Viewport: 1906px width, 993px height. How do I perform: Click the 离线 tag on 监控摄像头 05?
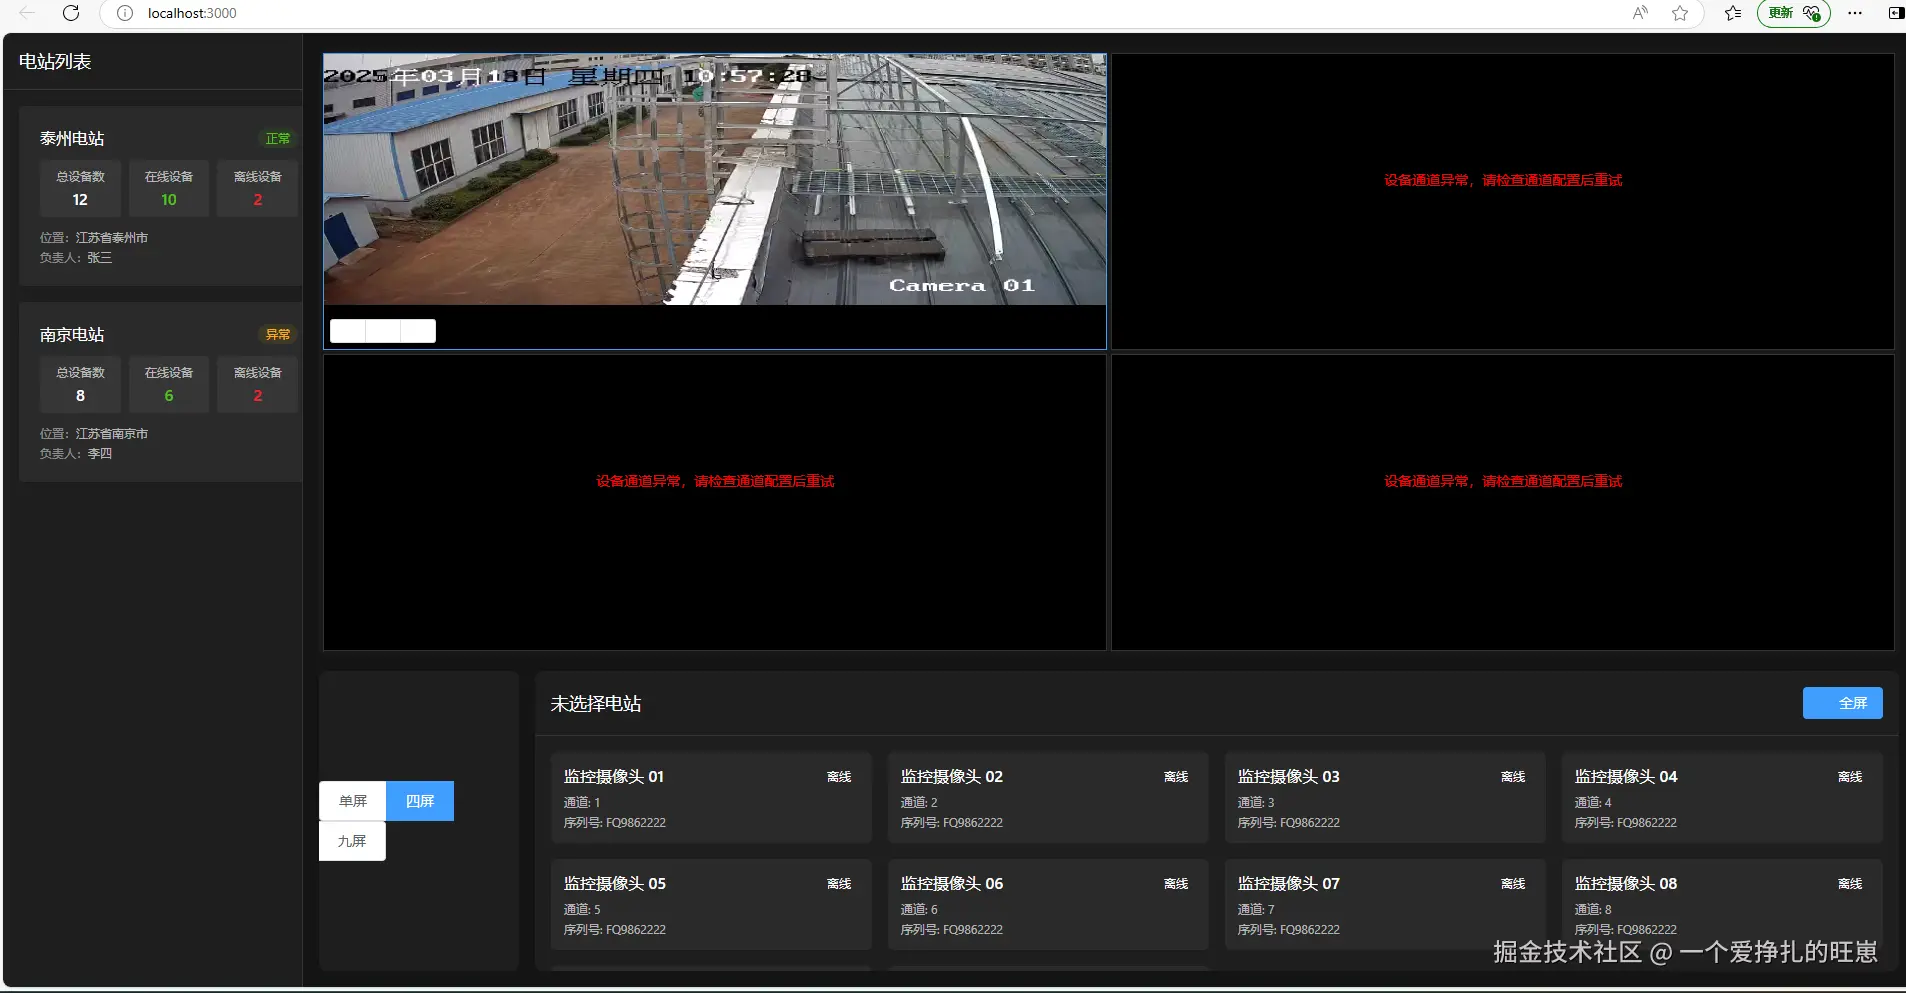pyautogui.click(x=839, y=884)
